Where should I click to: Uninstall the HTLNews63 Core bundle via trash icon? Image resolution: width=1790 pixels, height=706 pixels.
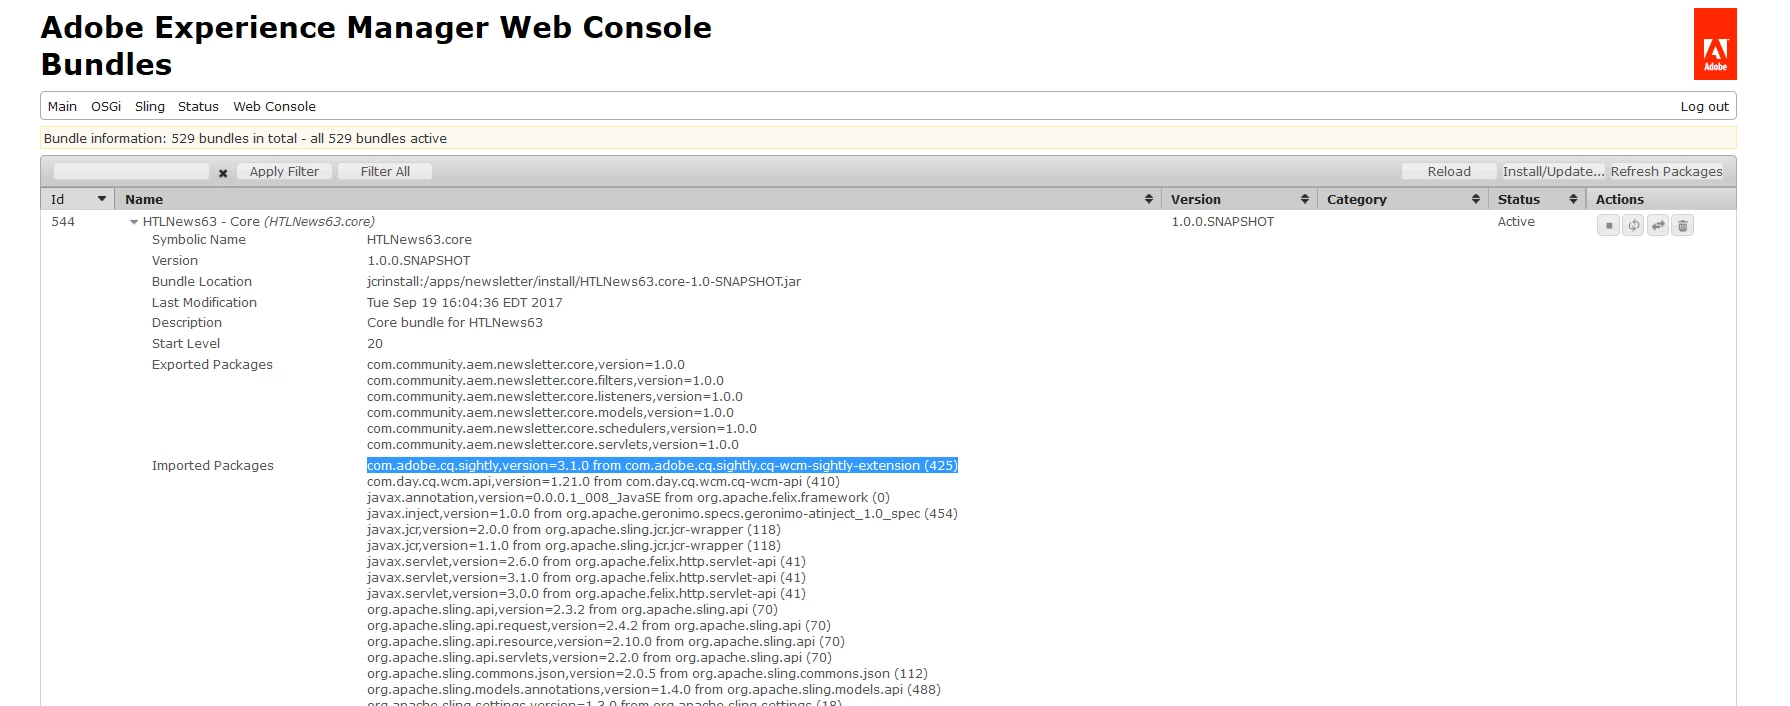pos(1683,226)
